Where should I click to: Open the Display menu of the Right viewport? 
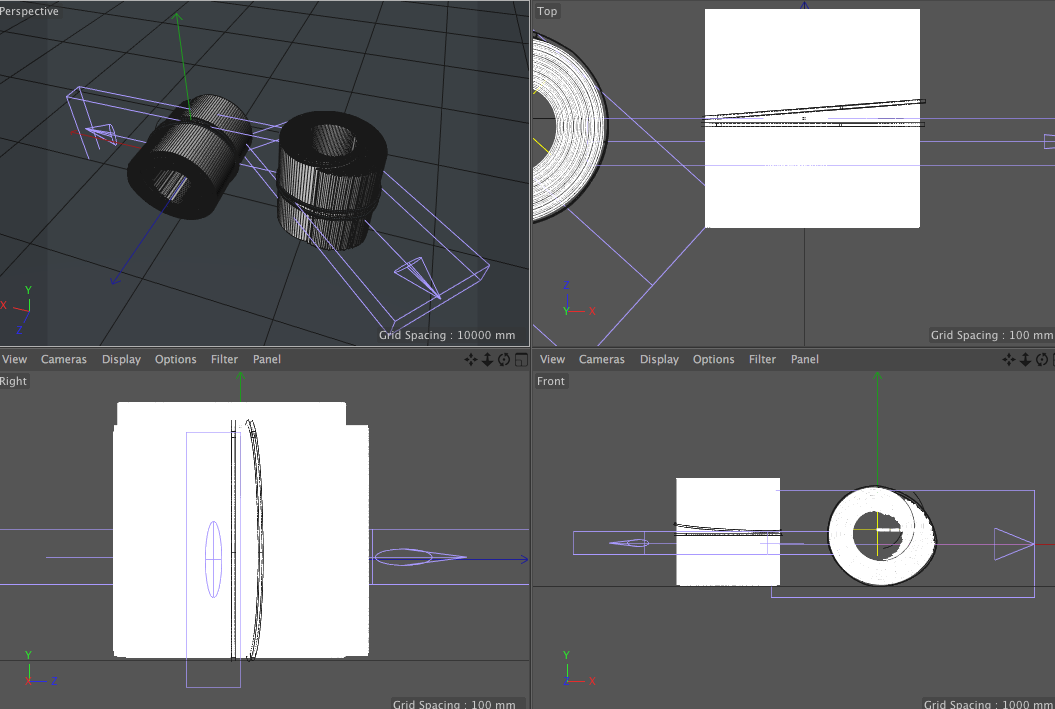click(x=121, y=360)
